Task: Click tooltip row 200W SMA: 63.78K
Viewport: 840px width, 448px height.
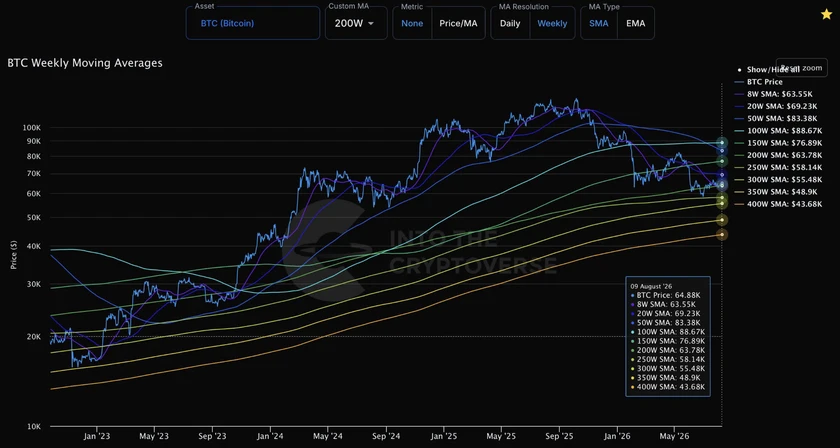Action: pyautogui.click(x=668, y=349)
